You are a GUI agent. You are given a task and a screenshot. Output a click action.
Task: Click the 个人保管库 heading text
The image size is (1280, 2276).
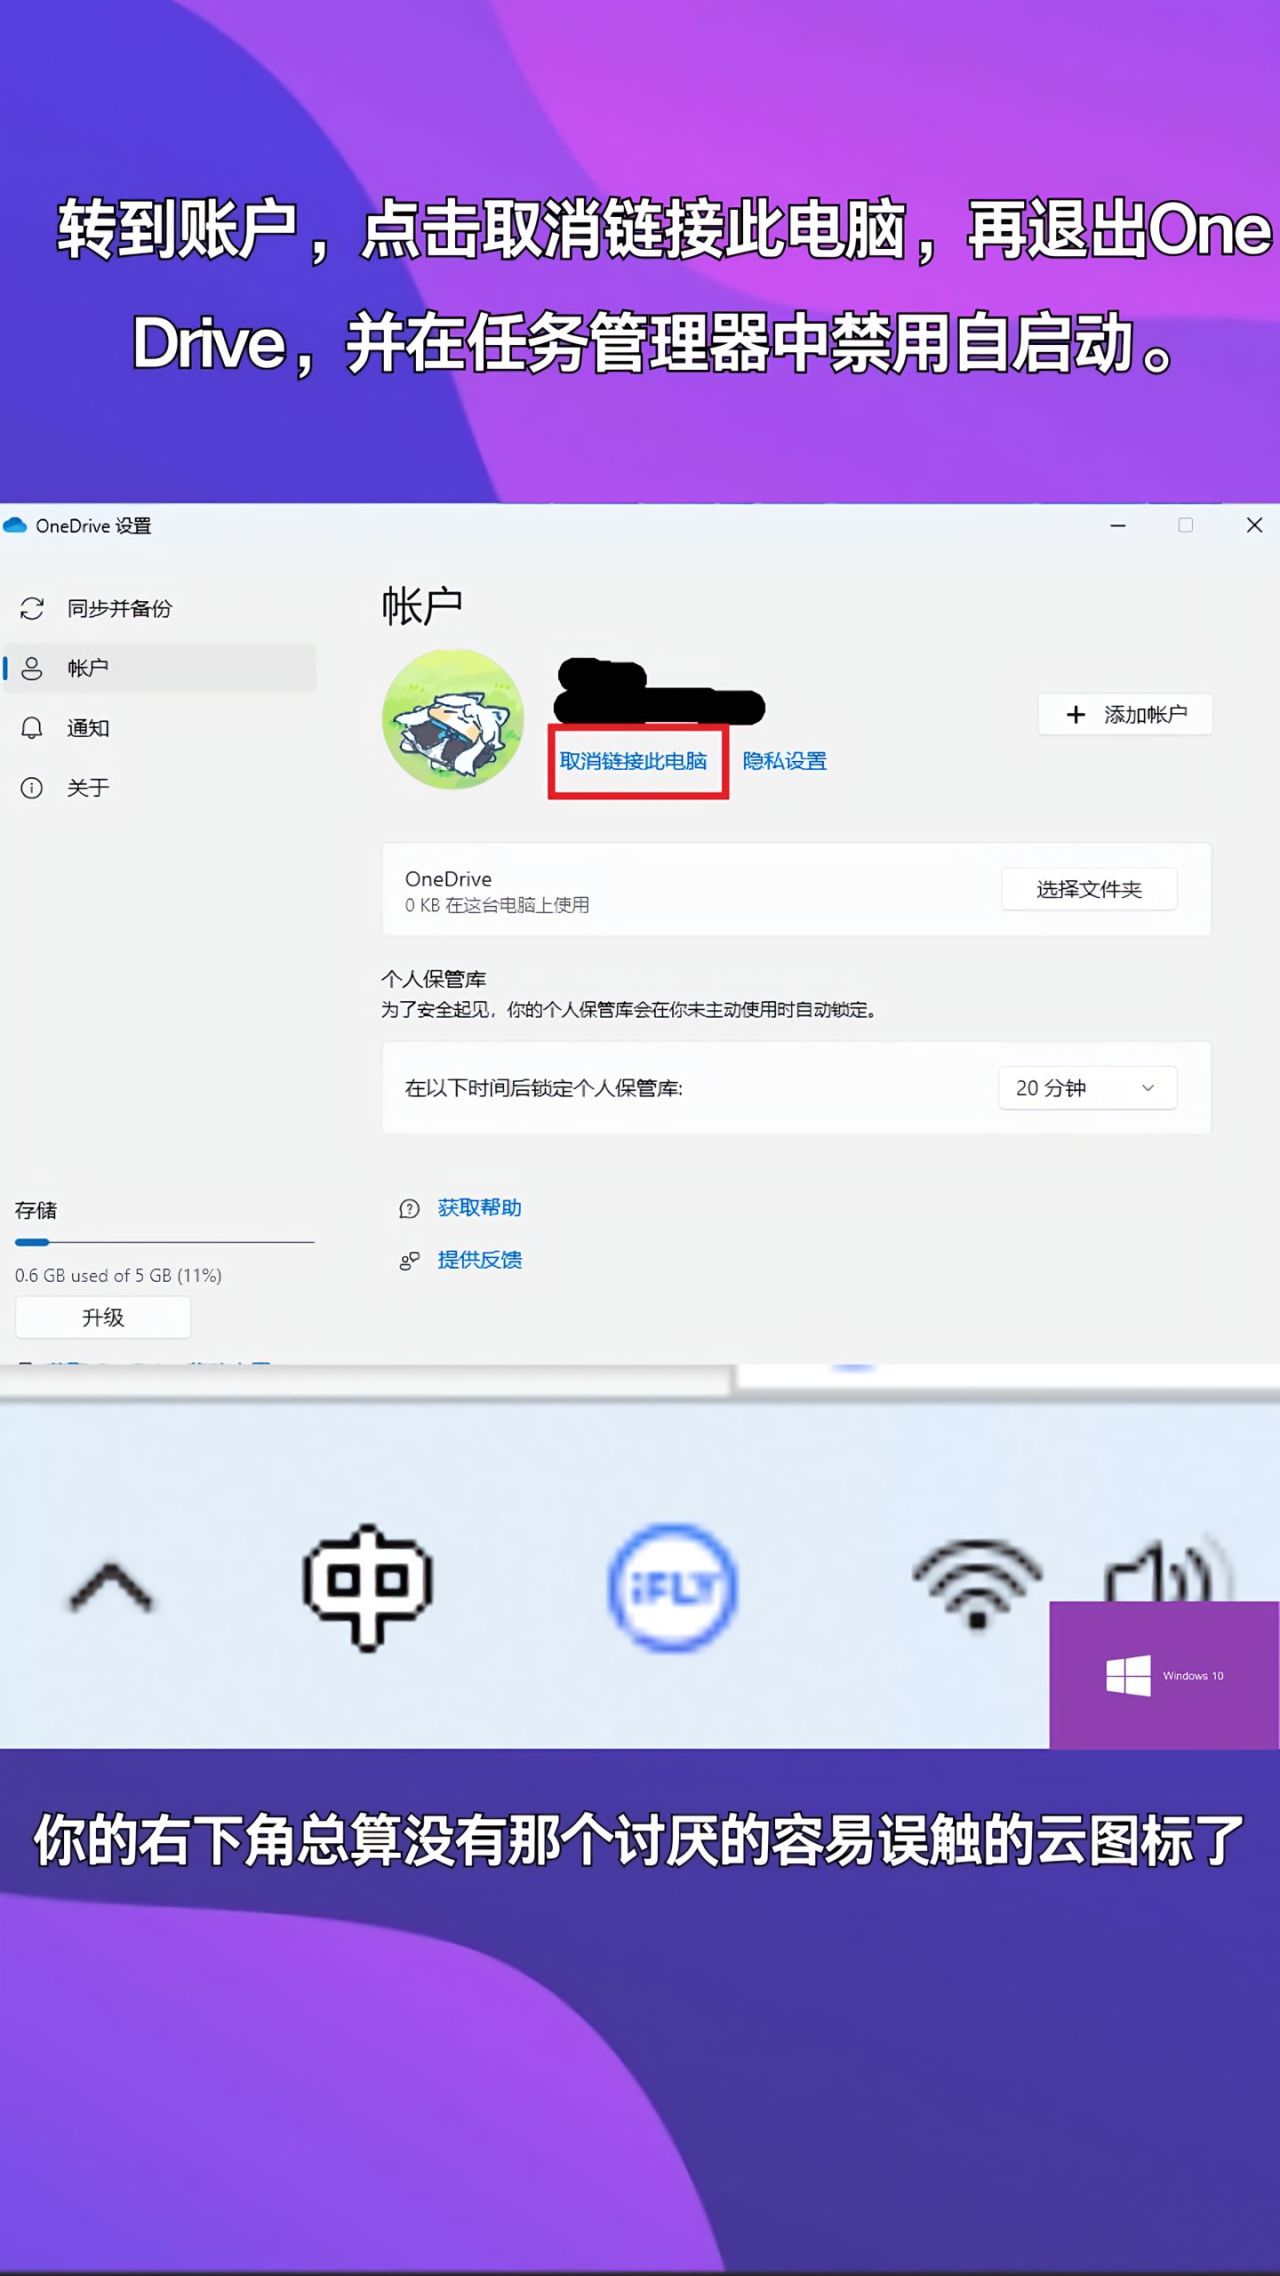[x=433, y=979]
